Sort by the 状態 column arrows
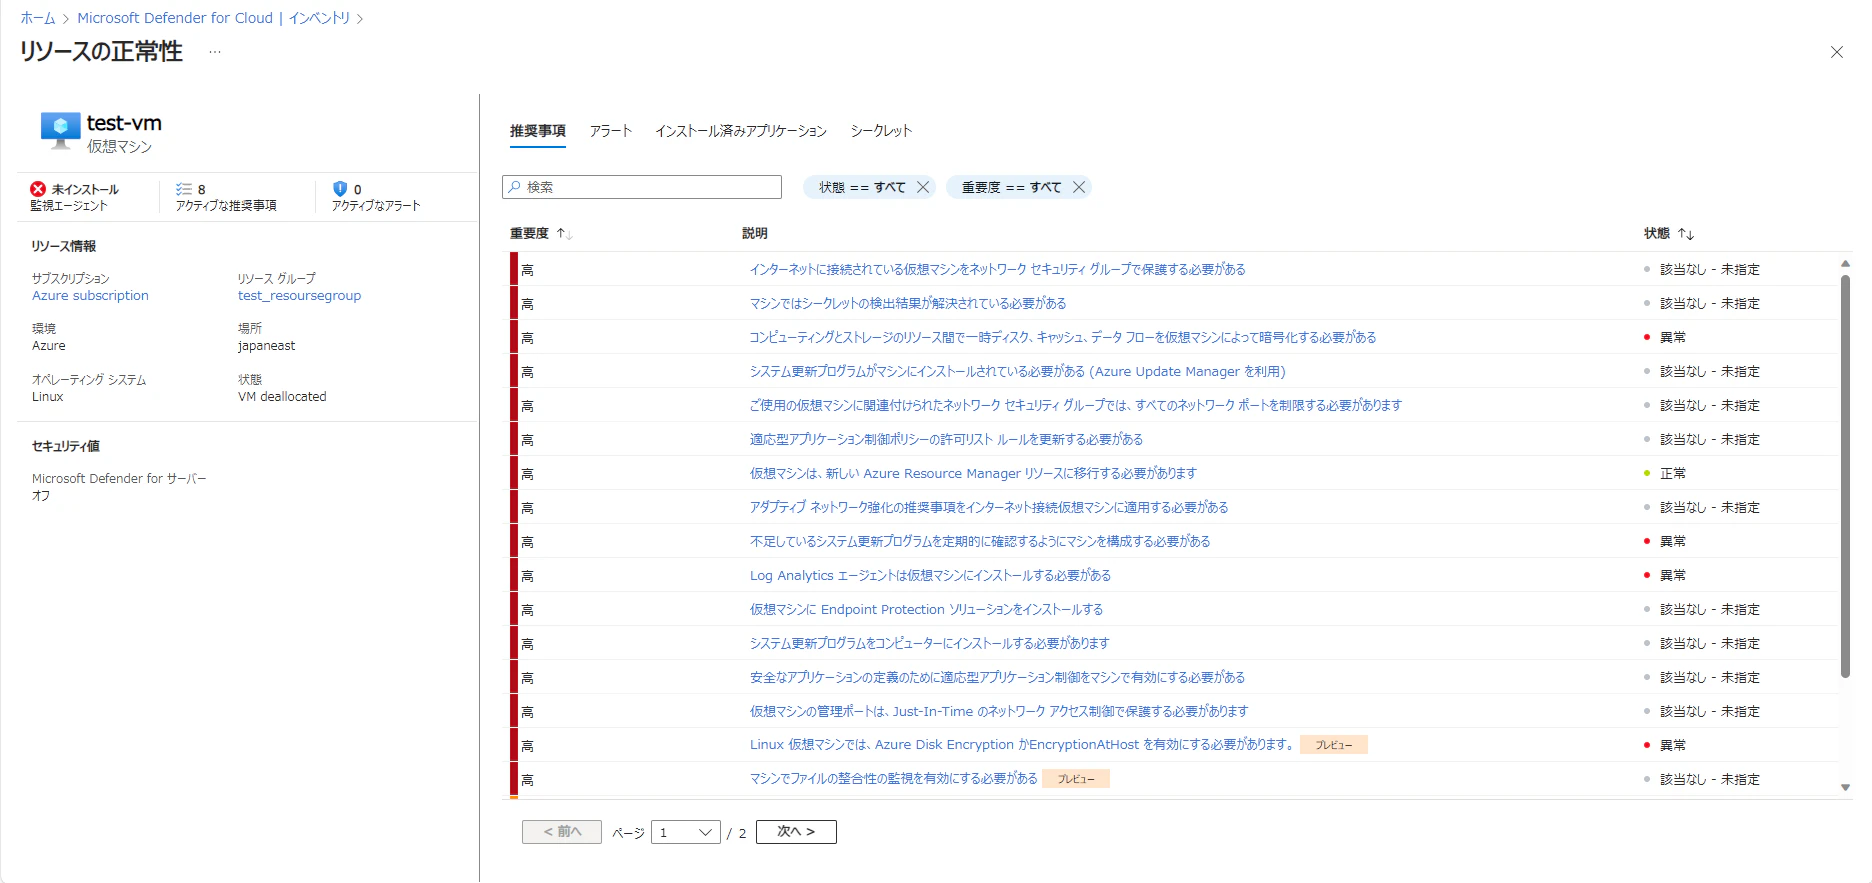The image size is (1872, 883). pos(1686,233)
